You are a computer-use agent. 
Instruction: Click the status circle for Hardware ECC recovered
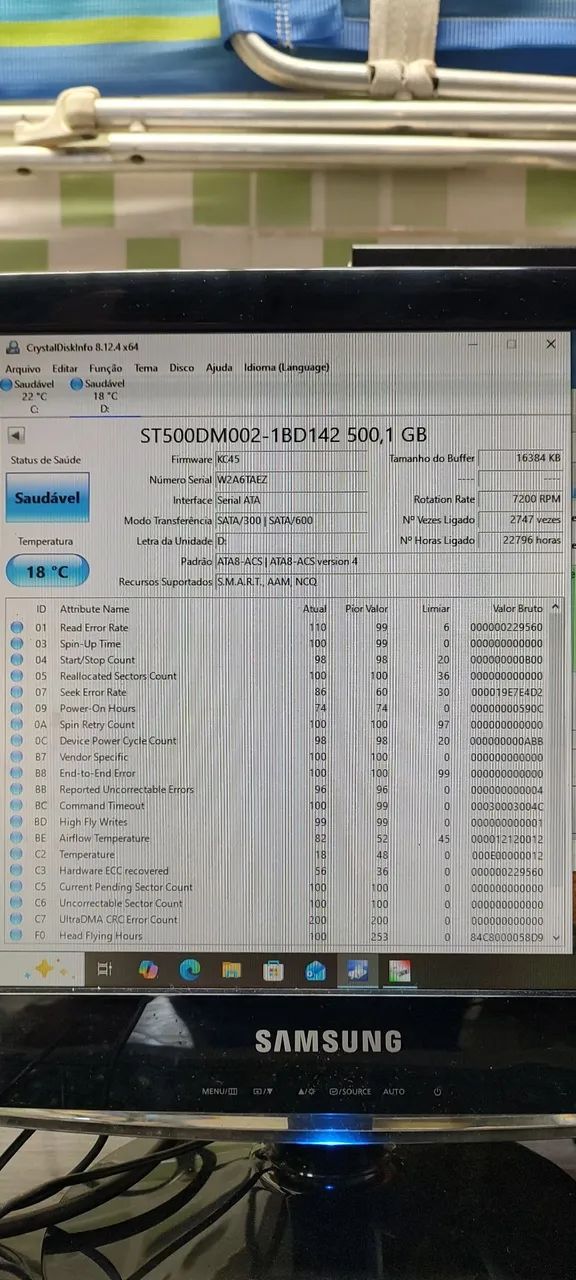coord(16,871)
